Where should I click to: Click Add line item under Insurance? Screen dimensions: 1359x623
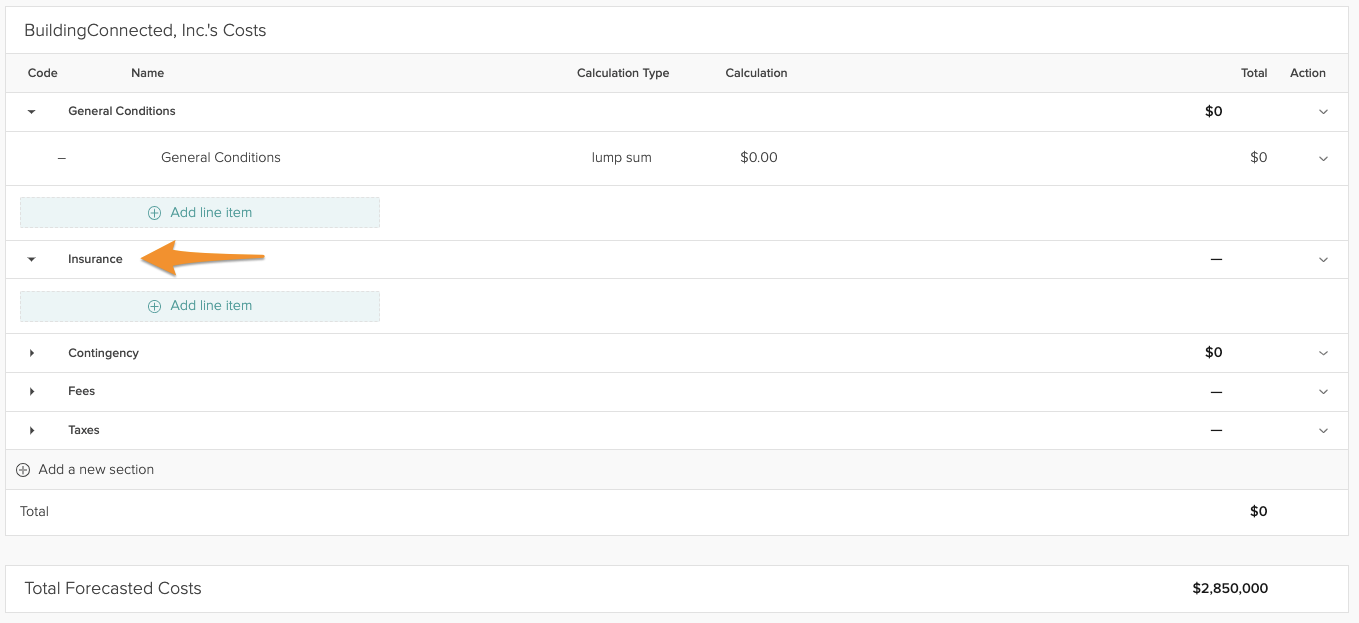click(200, 306)
